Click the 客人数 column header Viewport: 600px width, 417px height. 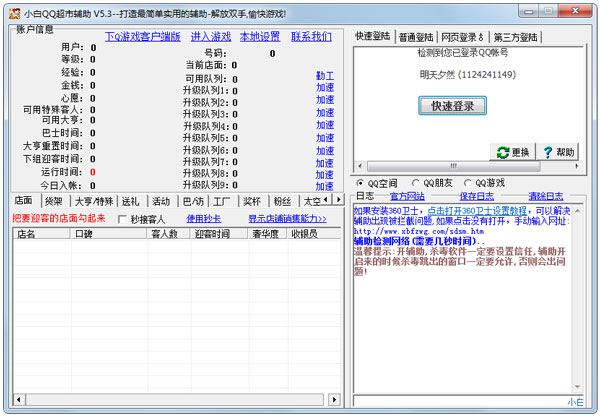click(x=169, y=234)
